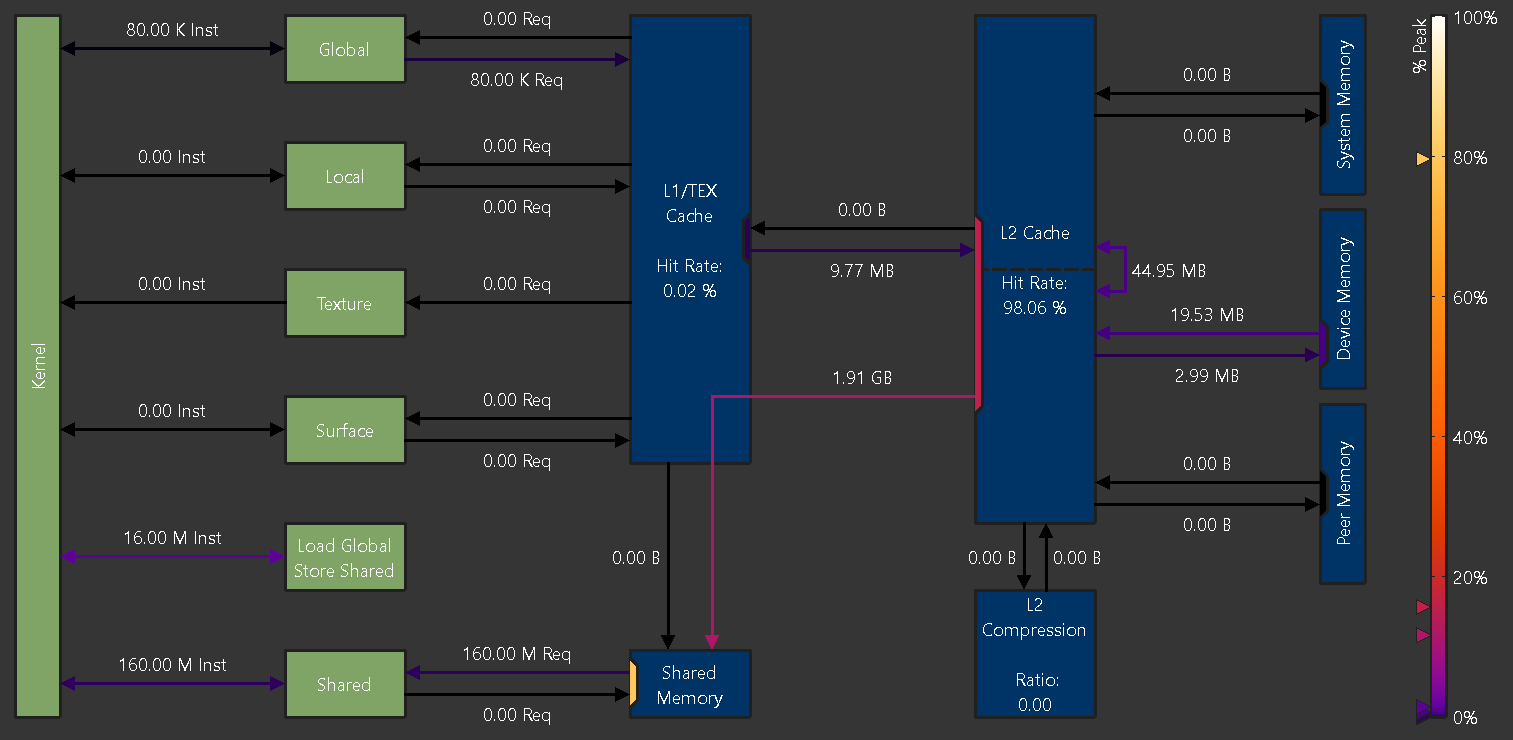Select the Hit Rate 98.06 % label
The image size is (1513, 740).
[1035, 296]
